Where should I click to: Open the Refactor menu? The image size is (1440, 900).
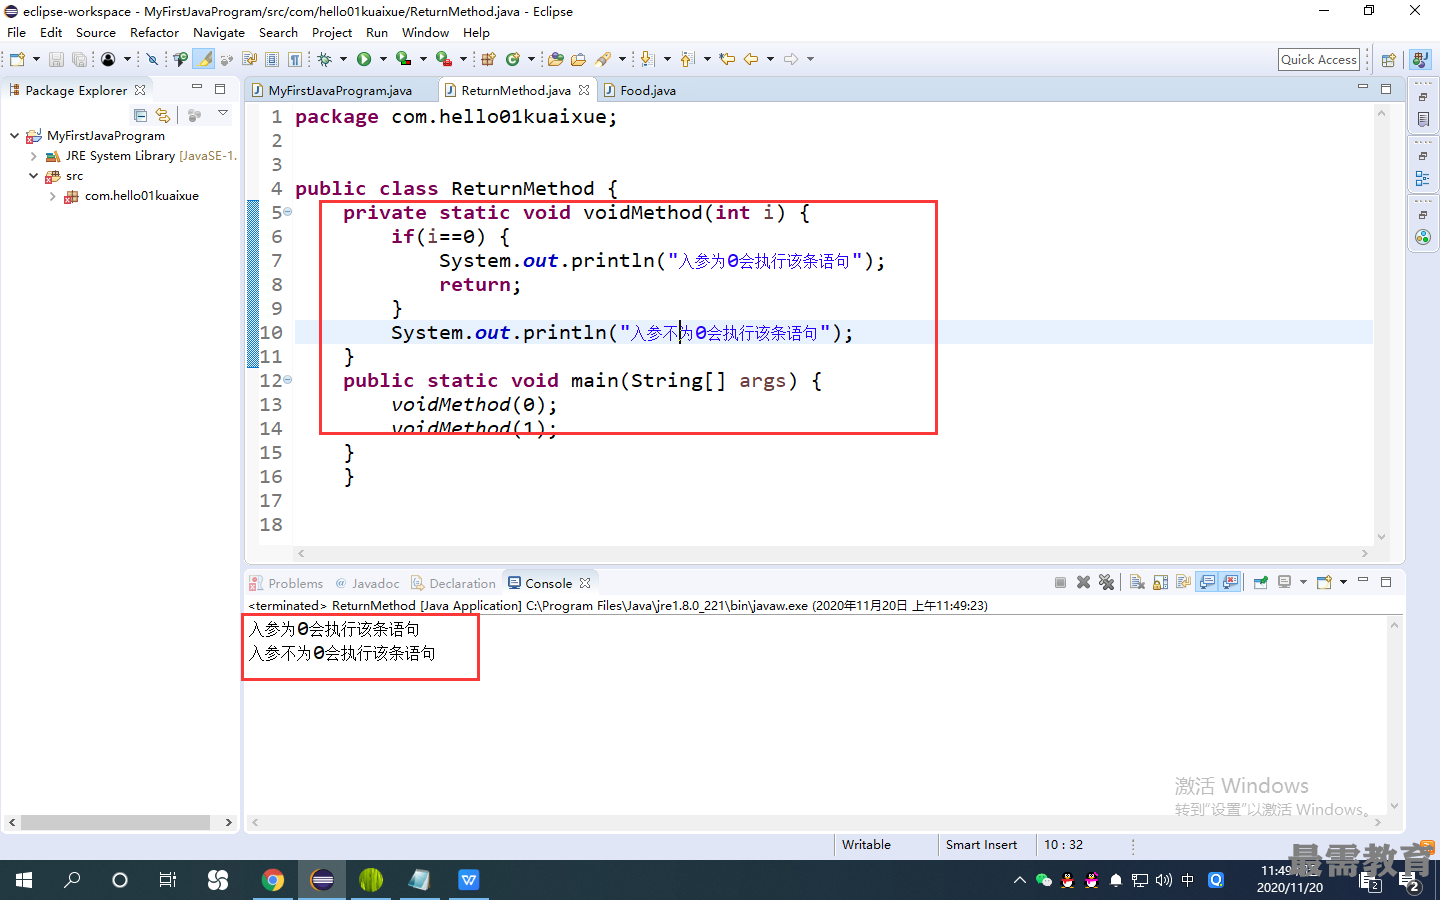click(x=154, y=33)
